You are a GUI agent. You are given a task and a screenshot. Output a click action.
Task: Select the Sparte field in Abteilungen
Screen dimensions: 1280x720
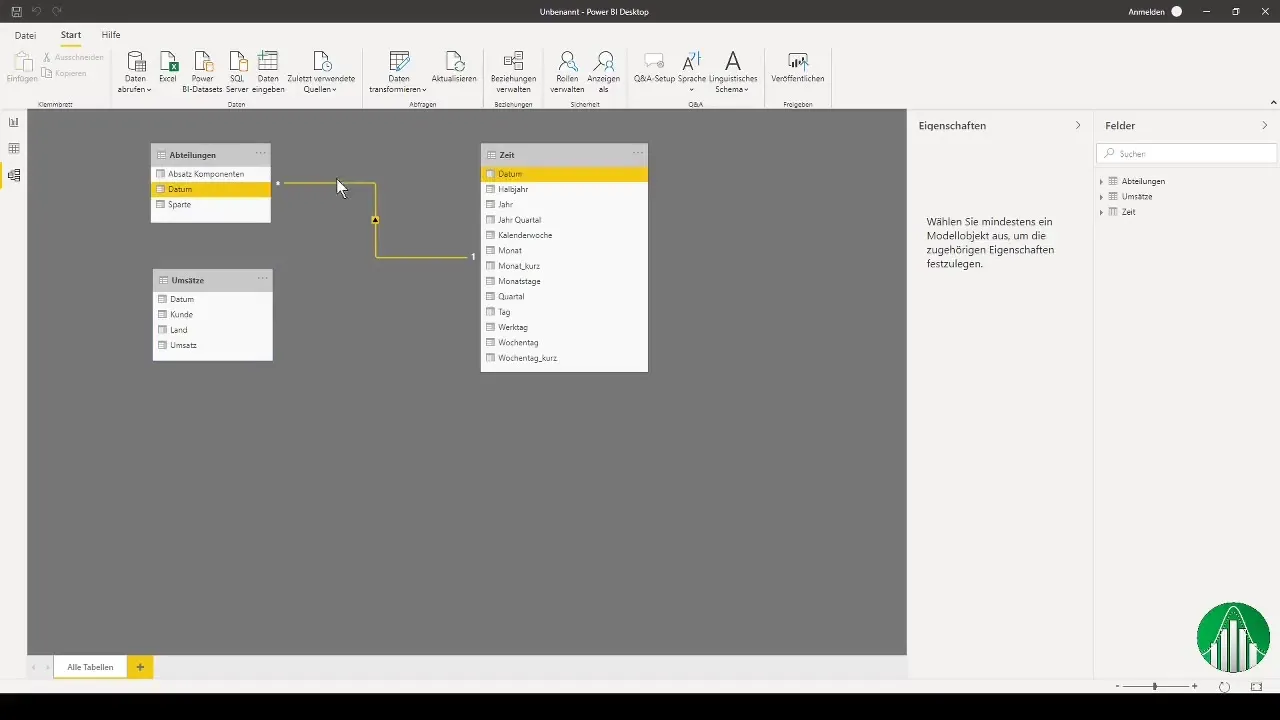[x=211, y=204]
